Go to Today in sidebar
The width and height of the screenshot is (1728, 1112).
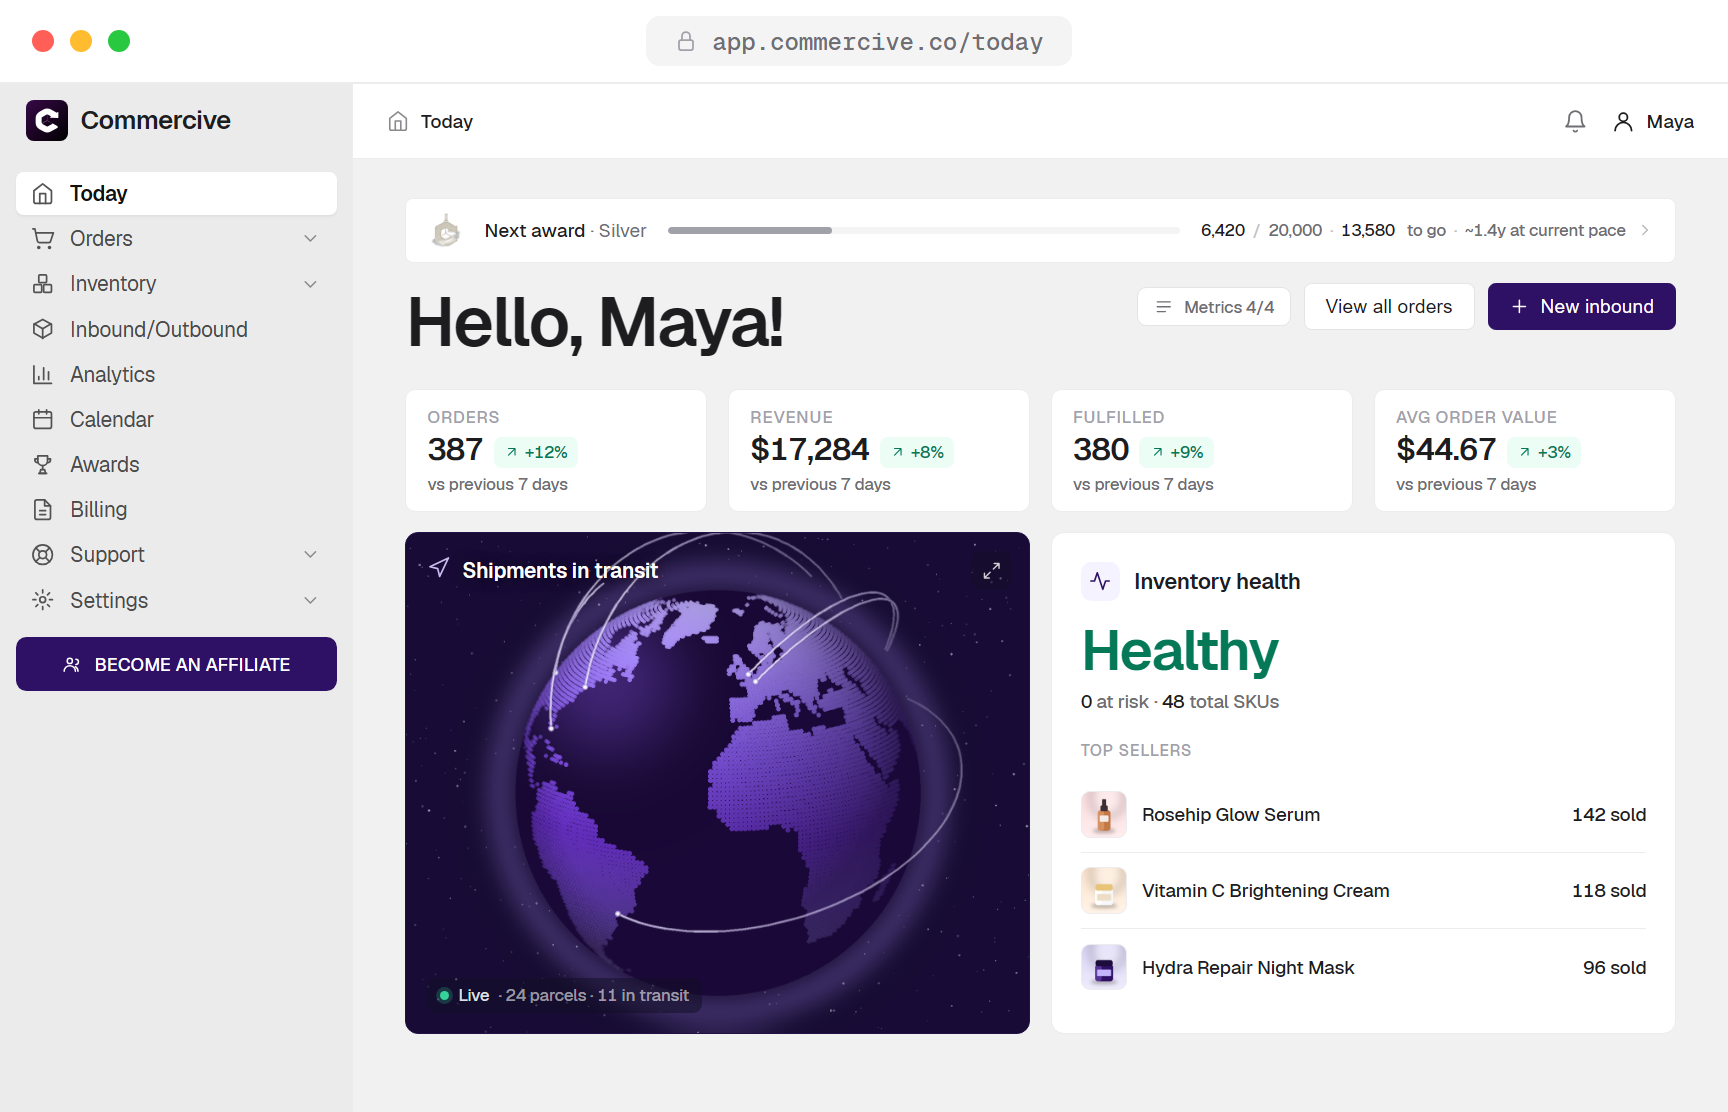176,193
